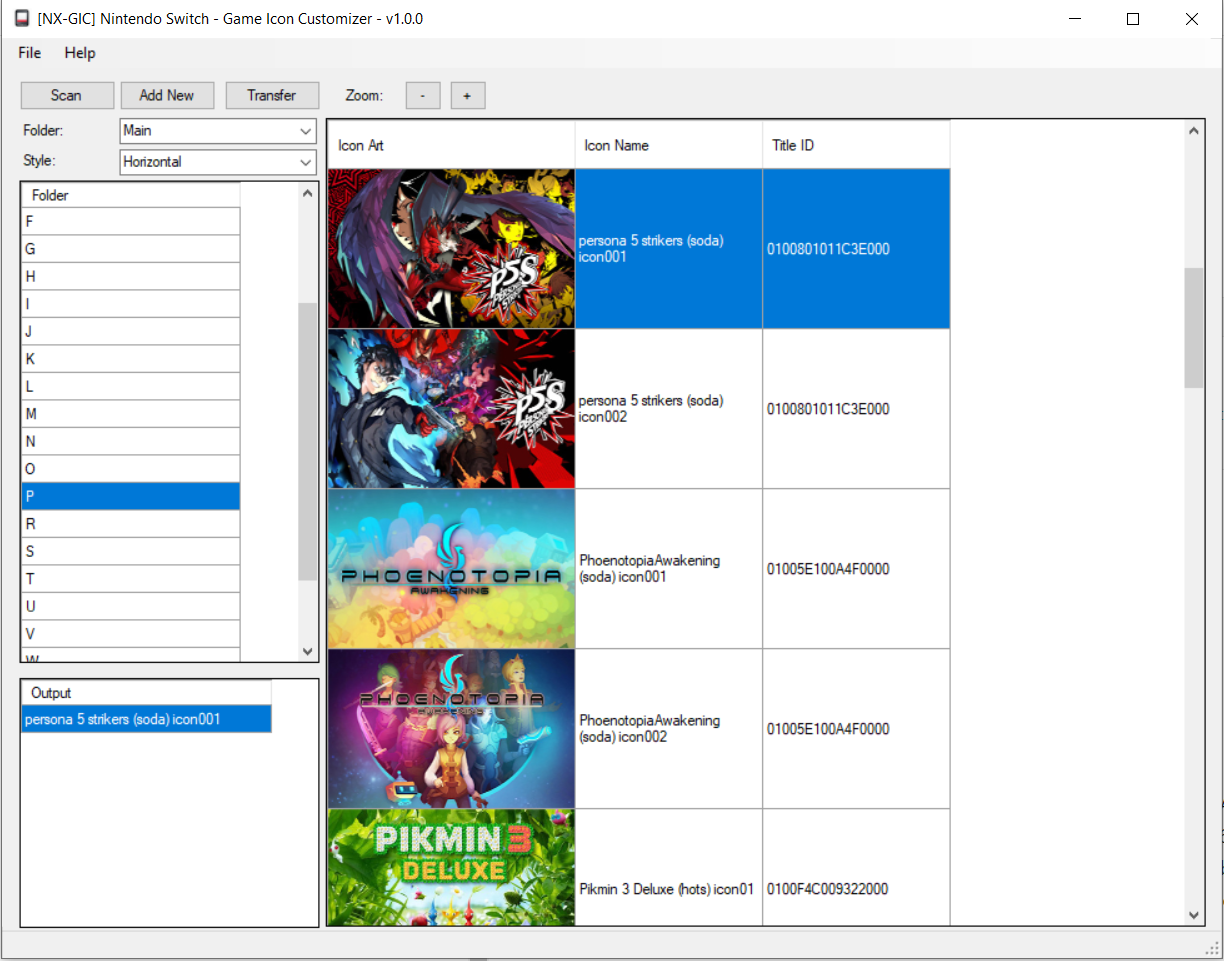Select persona 5 strikers icon001 in Output list
Screen dimensions: 1224x961
click(x=146, y=719)
